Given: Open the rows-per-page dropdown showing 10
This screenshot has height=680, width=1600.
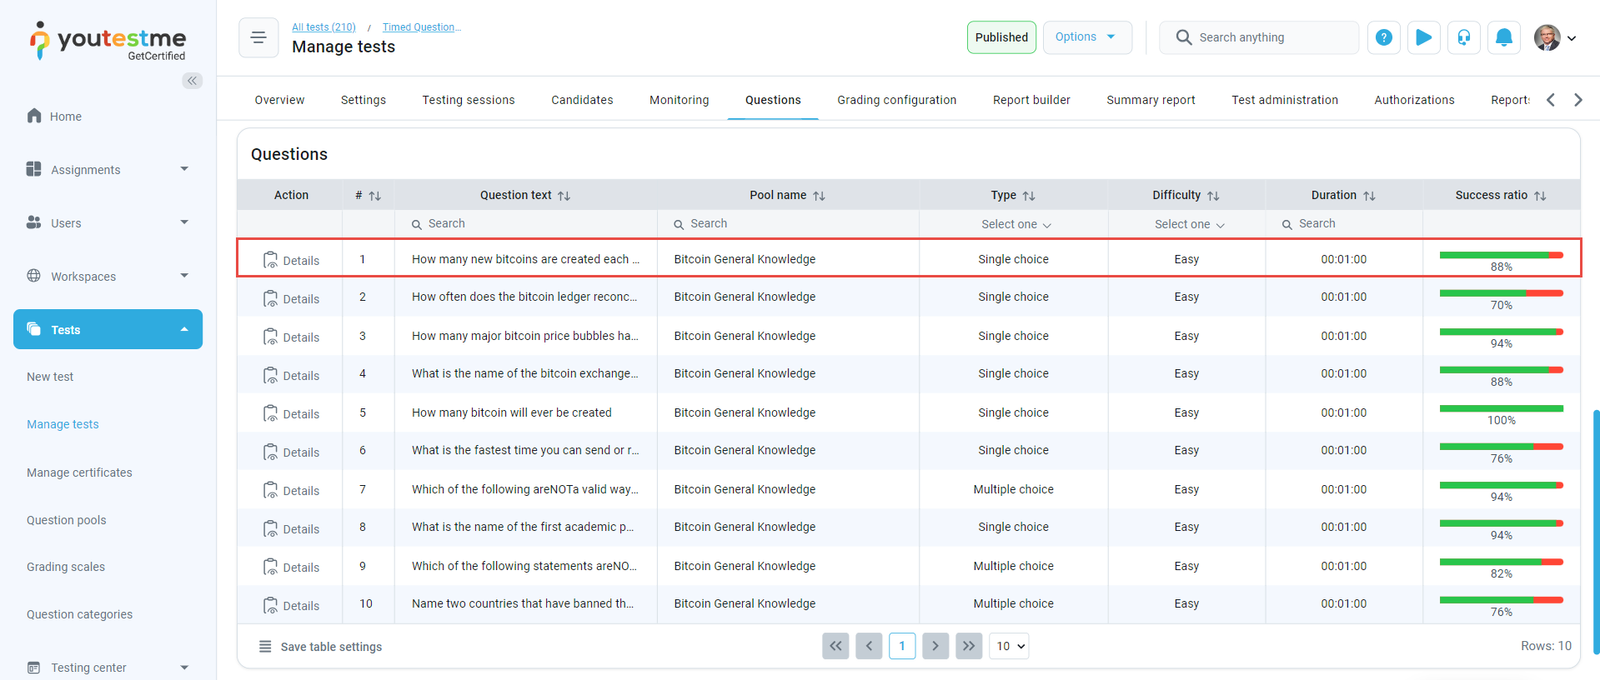Looking at the screenshot, I should 1010,646.
